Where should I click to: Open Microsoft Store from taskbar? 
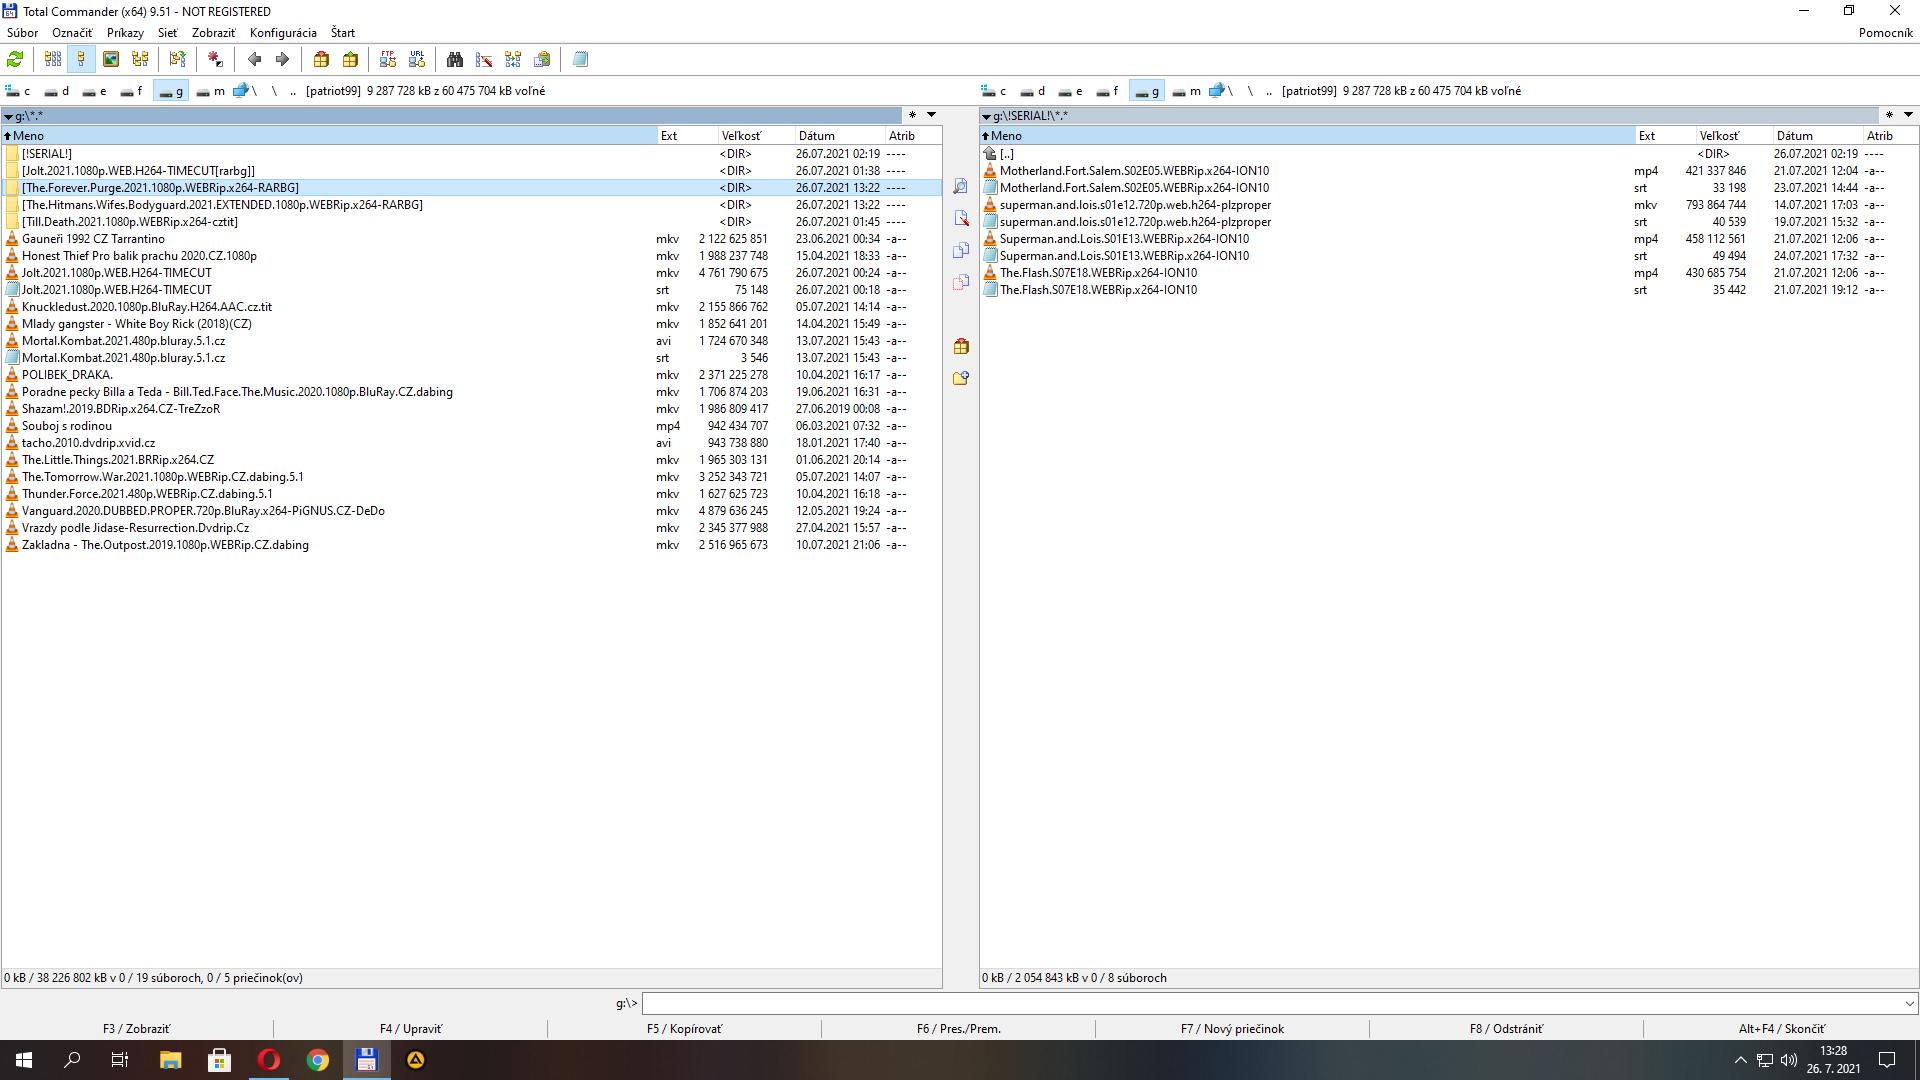tap(220, 1060)
